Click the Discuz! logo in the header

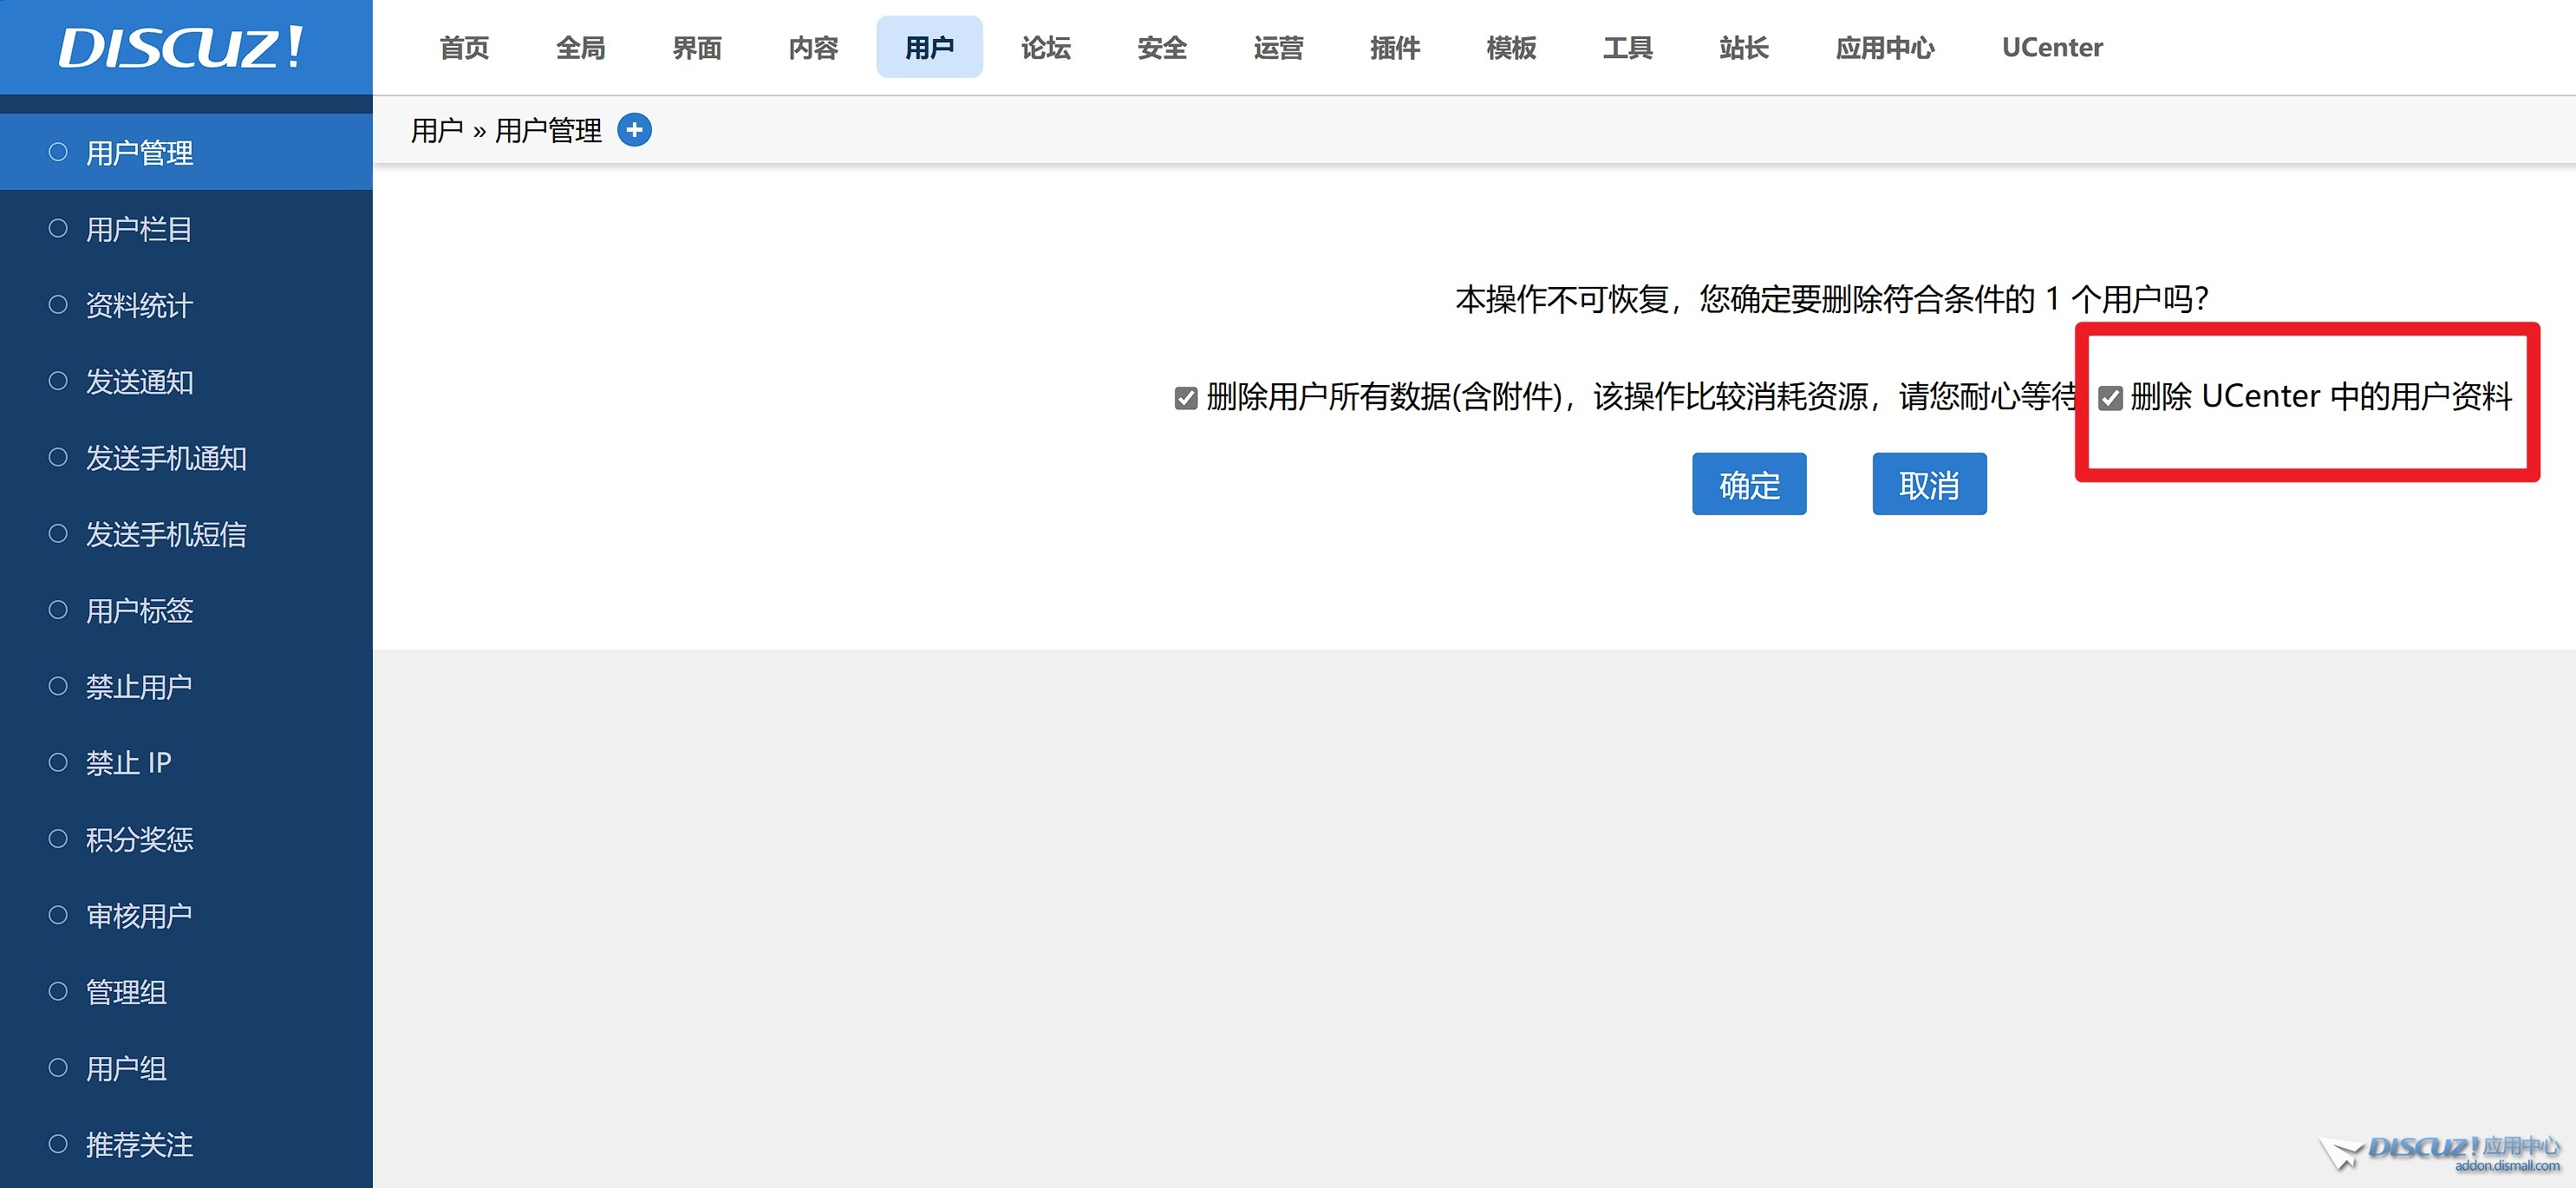point(181,47)
